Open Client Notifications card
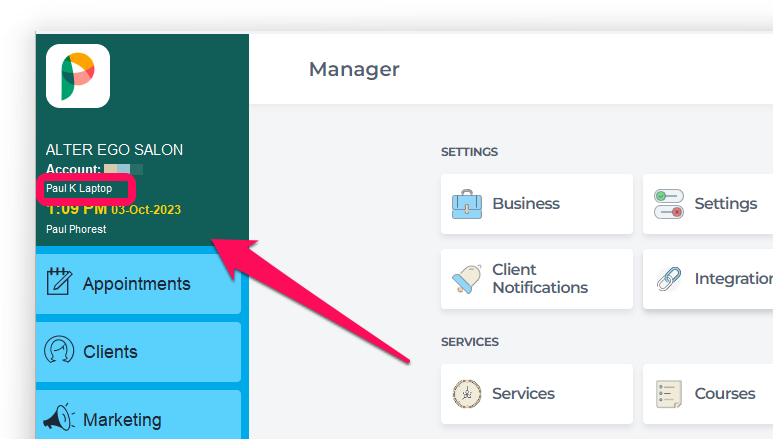Screen dimensions: 783x439 pyautogui.click(x=537, y=279)
